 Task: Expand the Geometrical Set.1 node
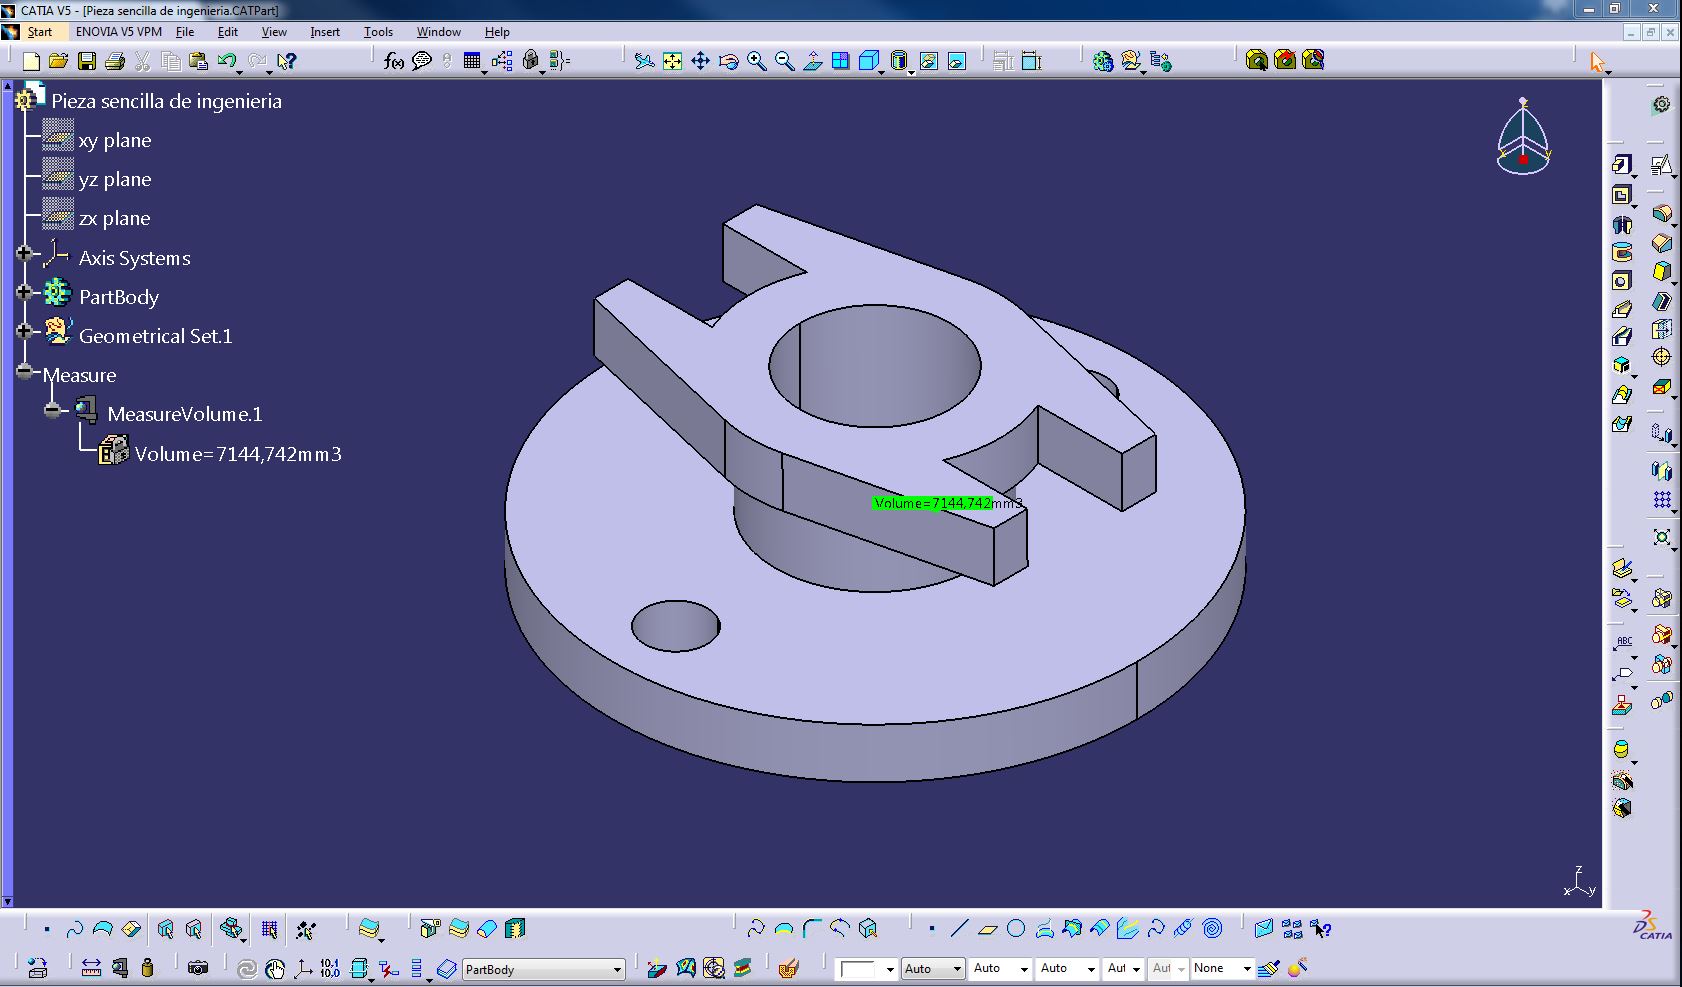[24, 331]
